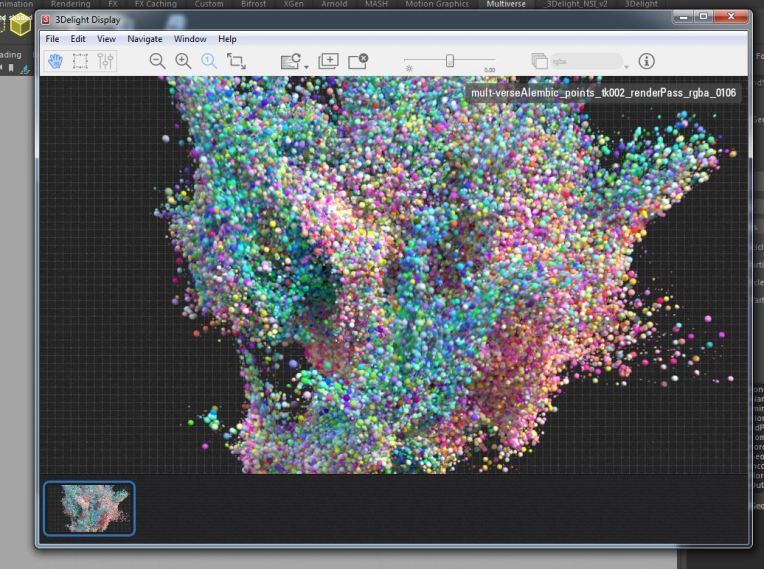Reset zoom to 1:1 scale
Screen dimensions: 764x569
tap(209, 61)
